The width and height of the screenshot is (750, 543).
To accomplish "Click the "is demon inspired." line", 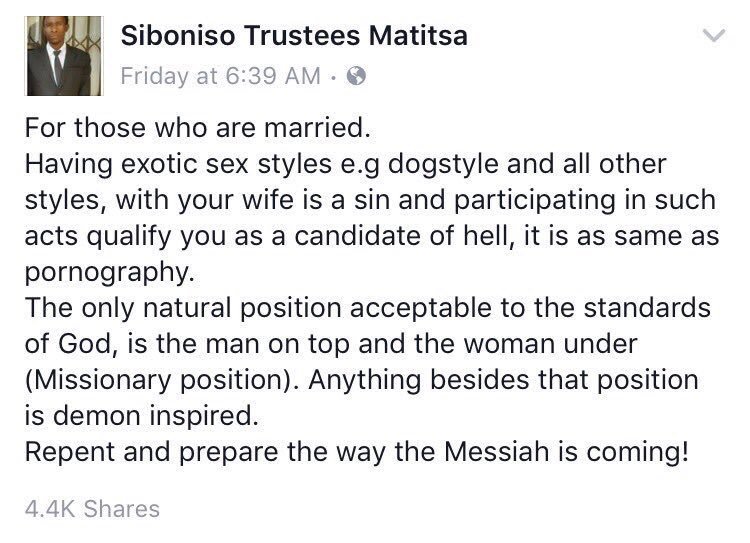I will [142, 416].
